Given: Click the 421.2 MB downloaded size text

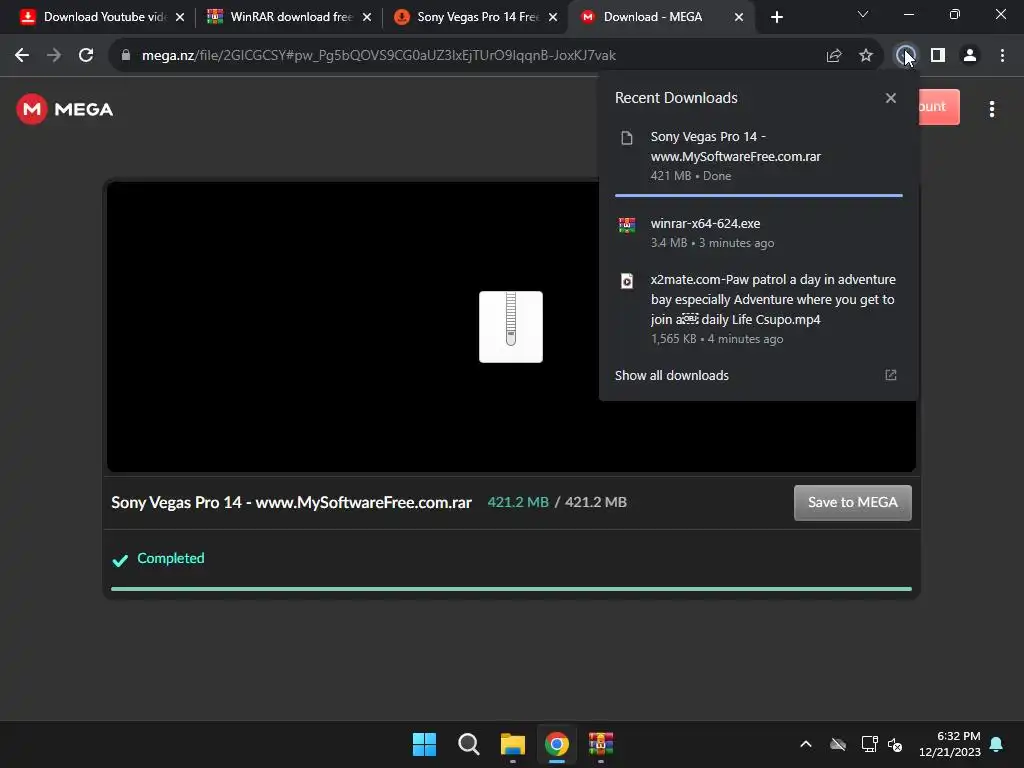Looking at the screenshot, I should tap(518, 502).
